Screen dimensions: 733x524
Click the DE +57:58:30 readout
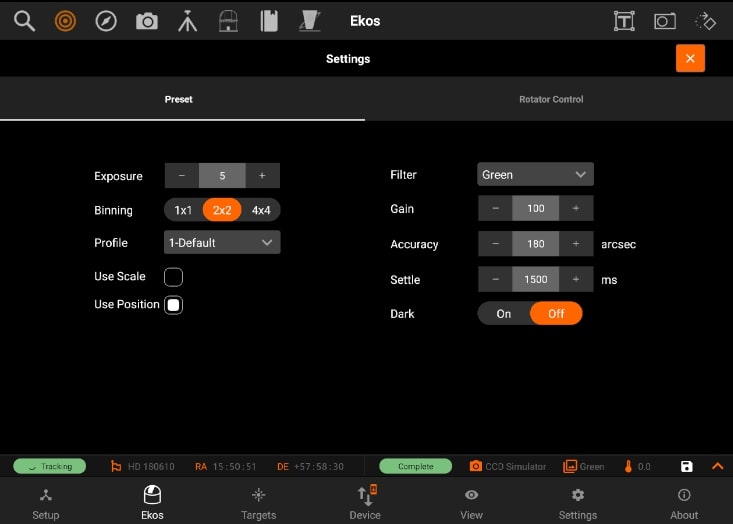click(x=310, y=467)
